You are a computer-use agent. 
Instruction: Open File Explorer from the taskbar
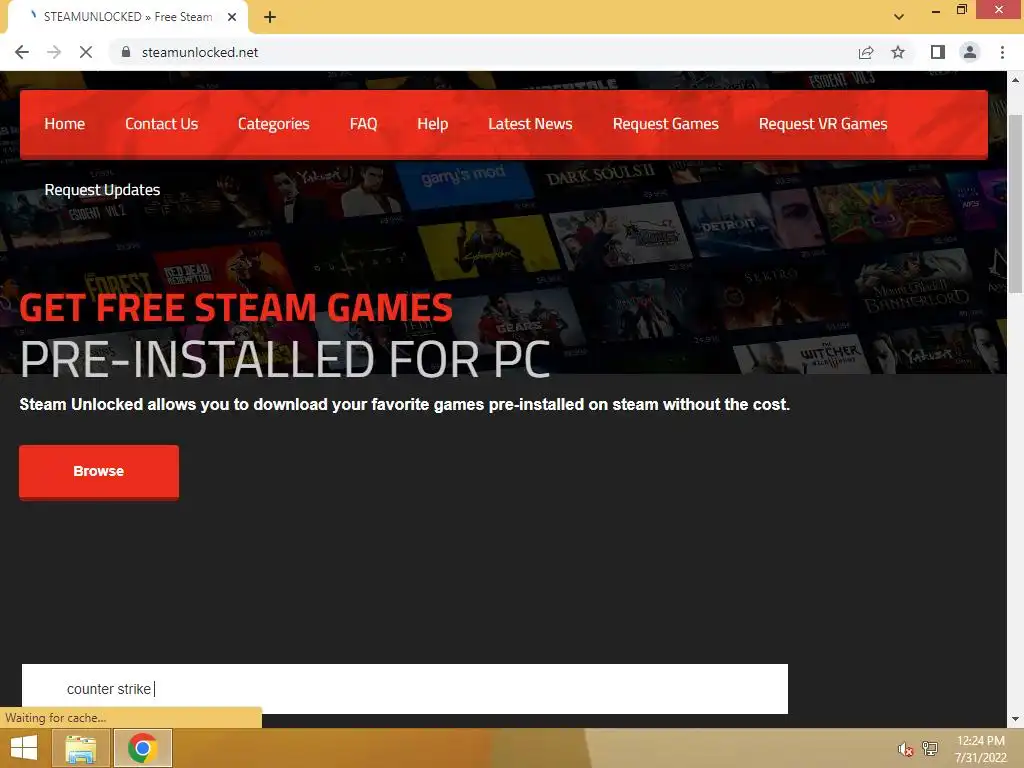point(80,748)
